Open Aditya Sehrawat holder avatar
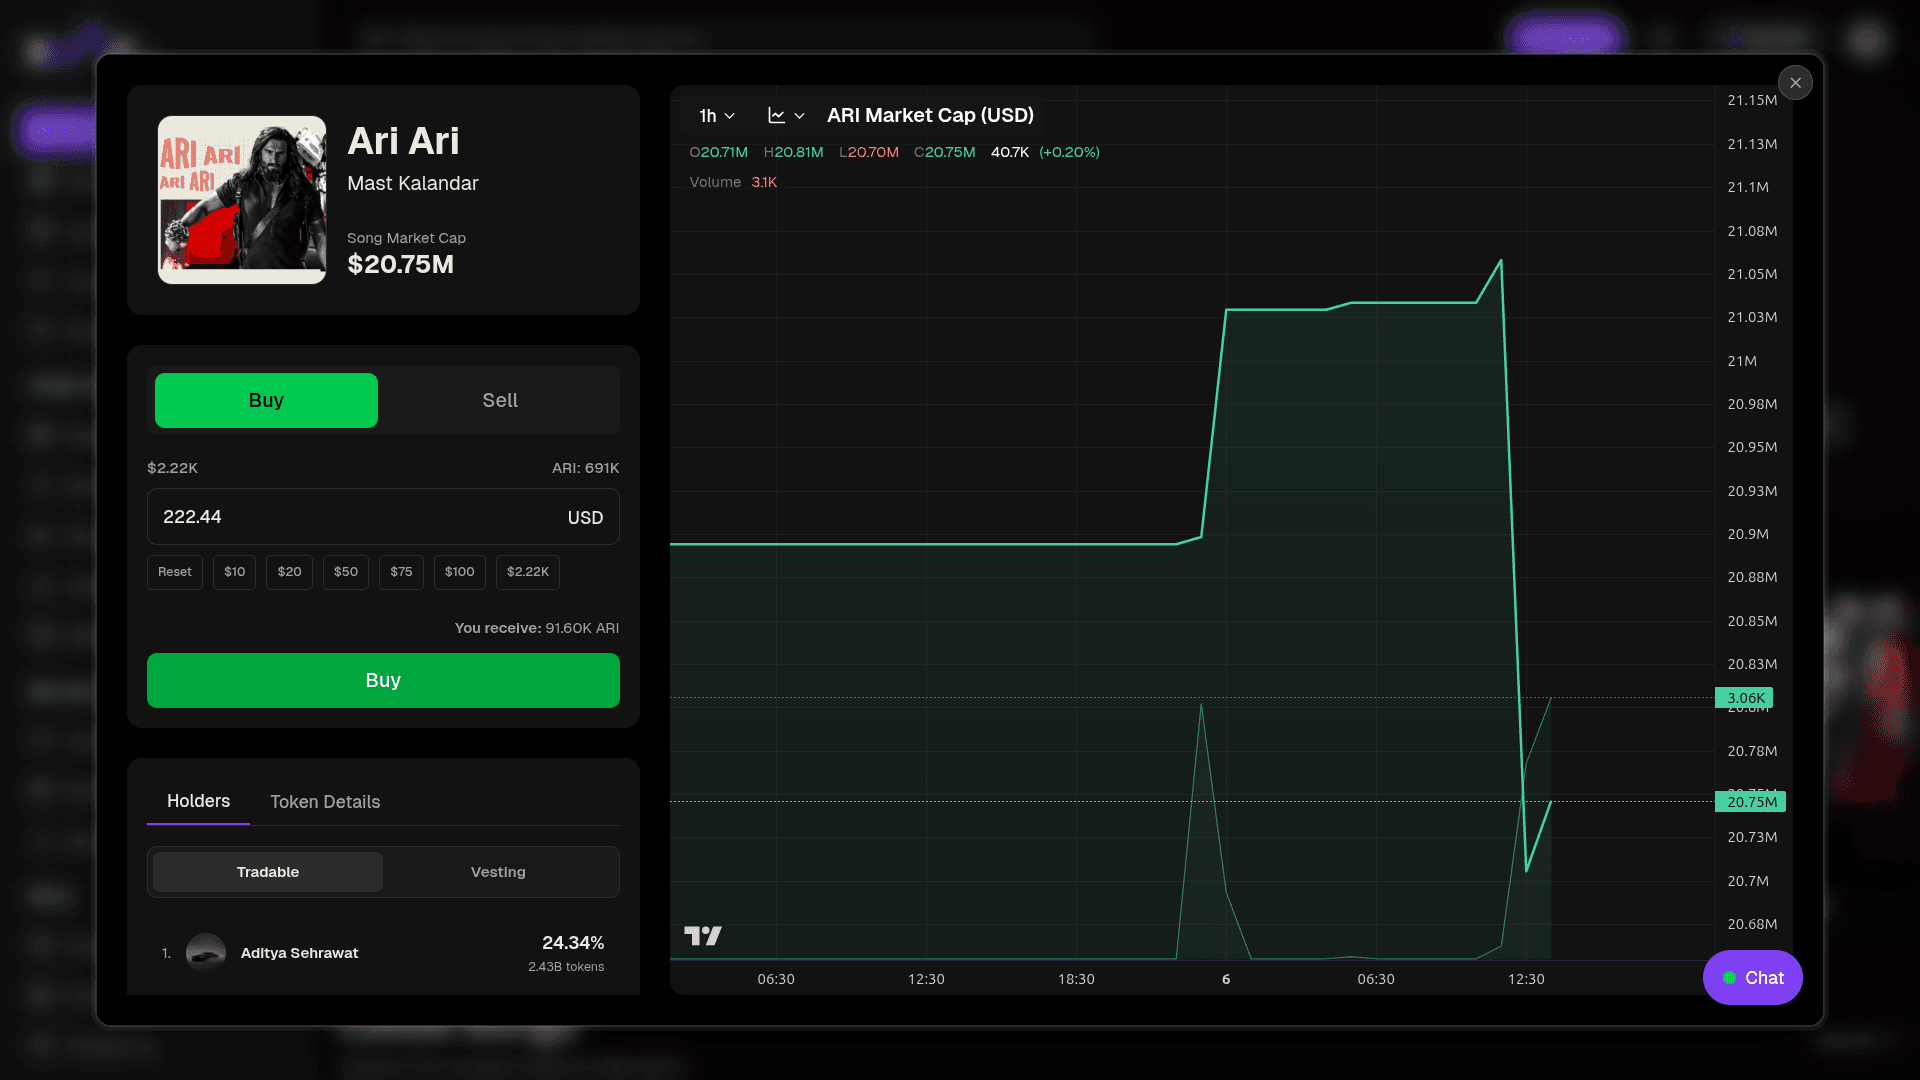Viewport: 1920px width, 1080px height. tap(206, 953)
